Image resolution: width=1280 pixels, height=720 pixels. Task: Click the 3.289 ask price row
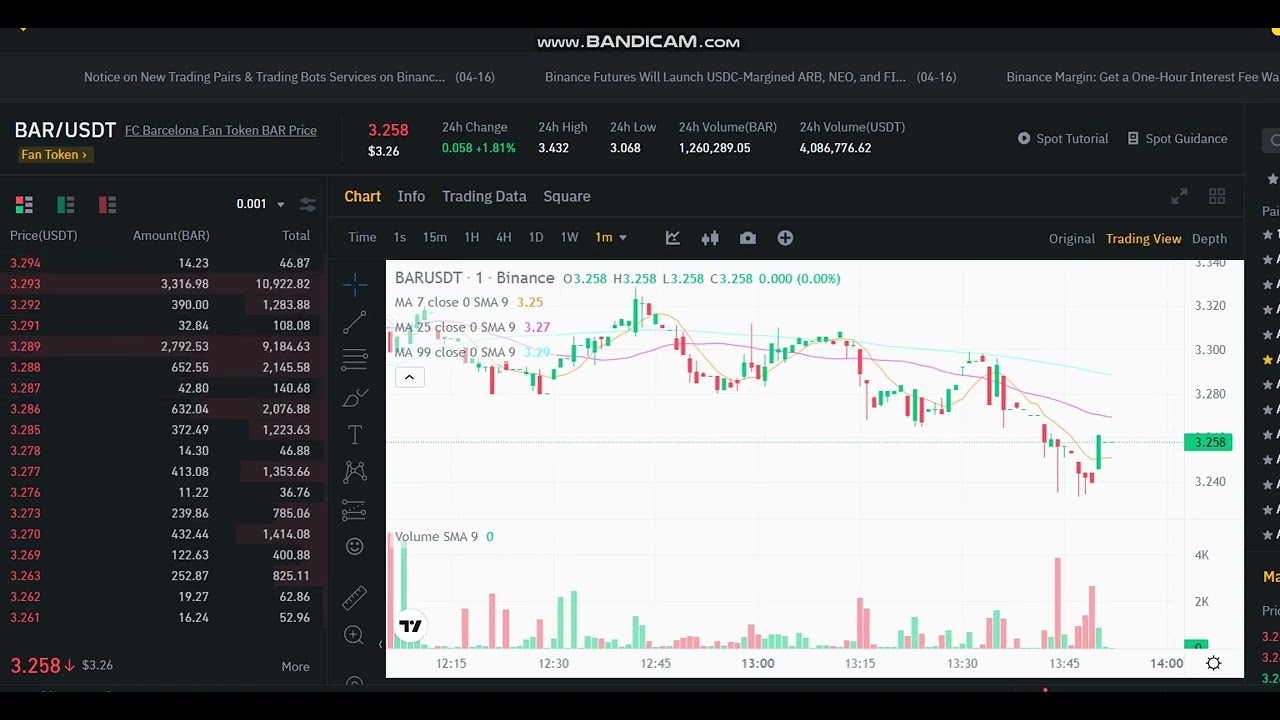163,347
